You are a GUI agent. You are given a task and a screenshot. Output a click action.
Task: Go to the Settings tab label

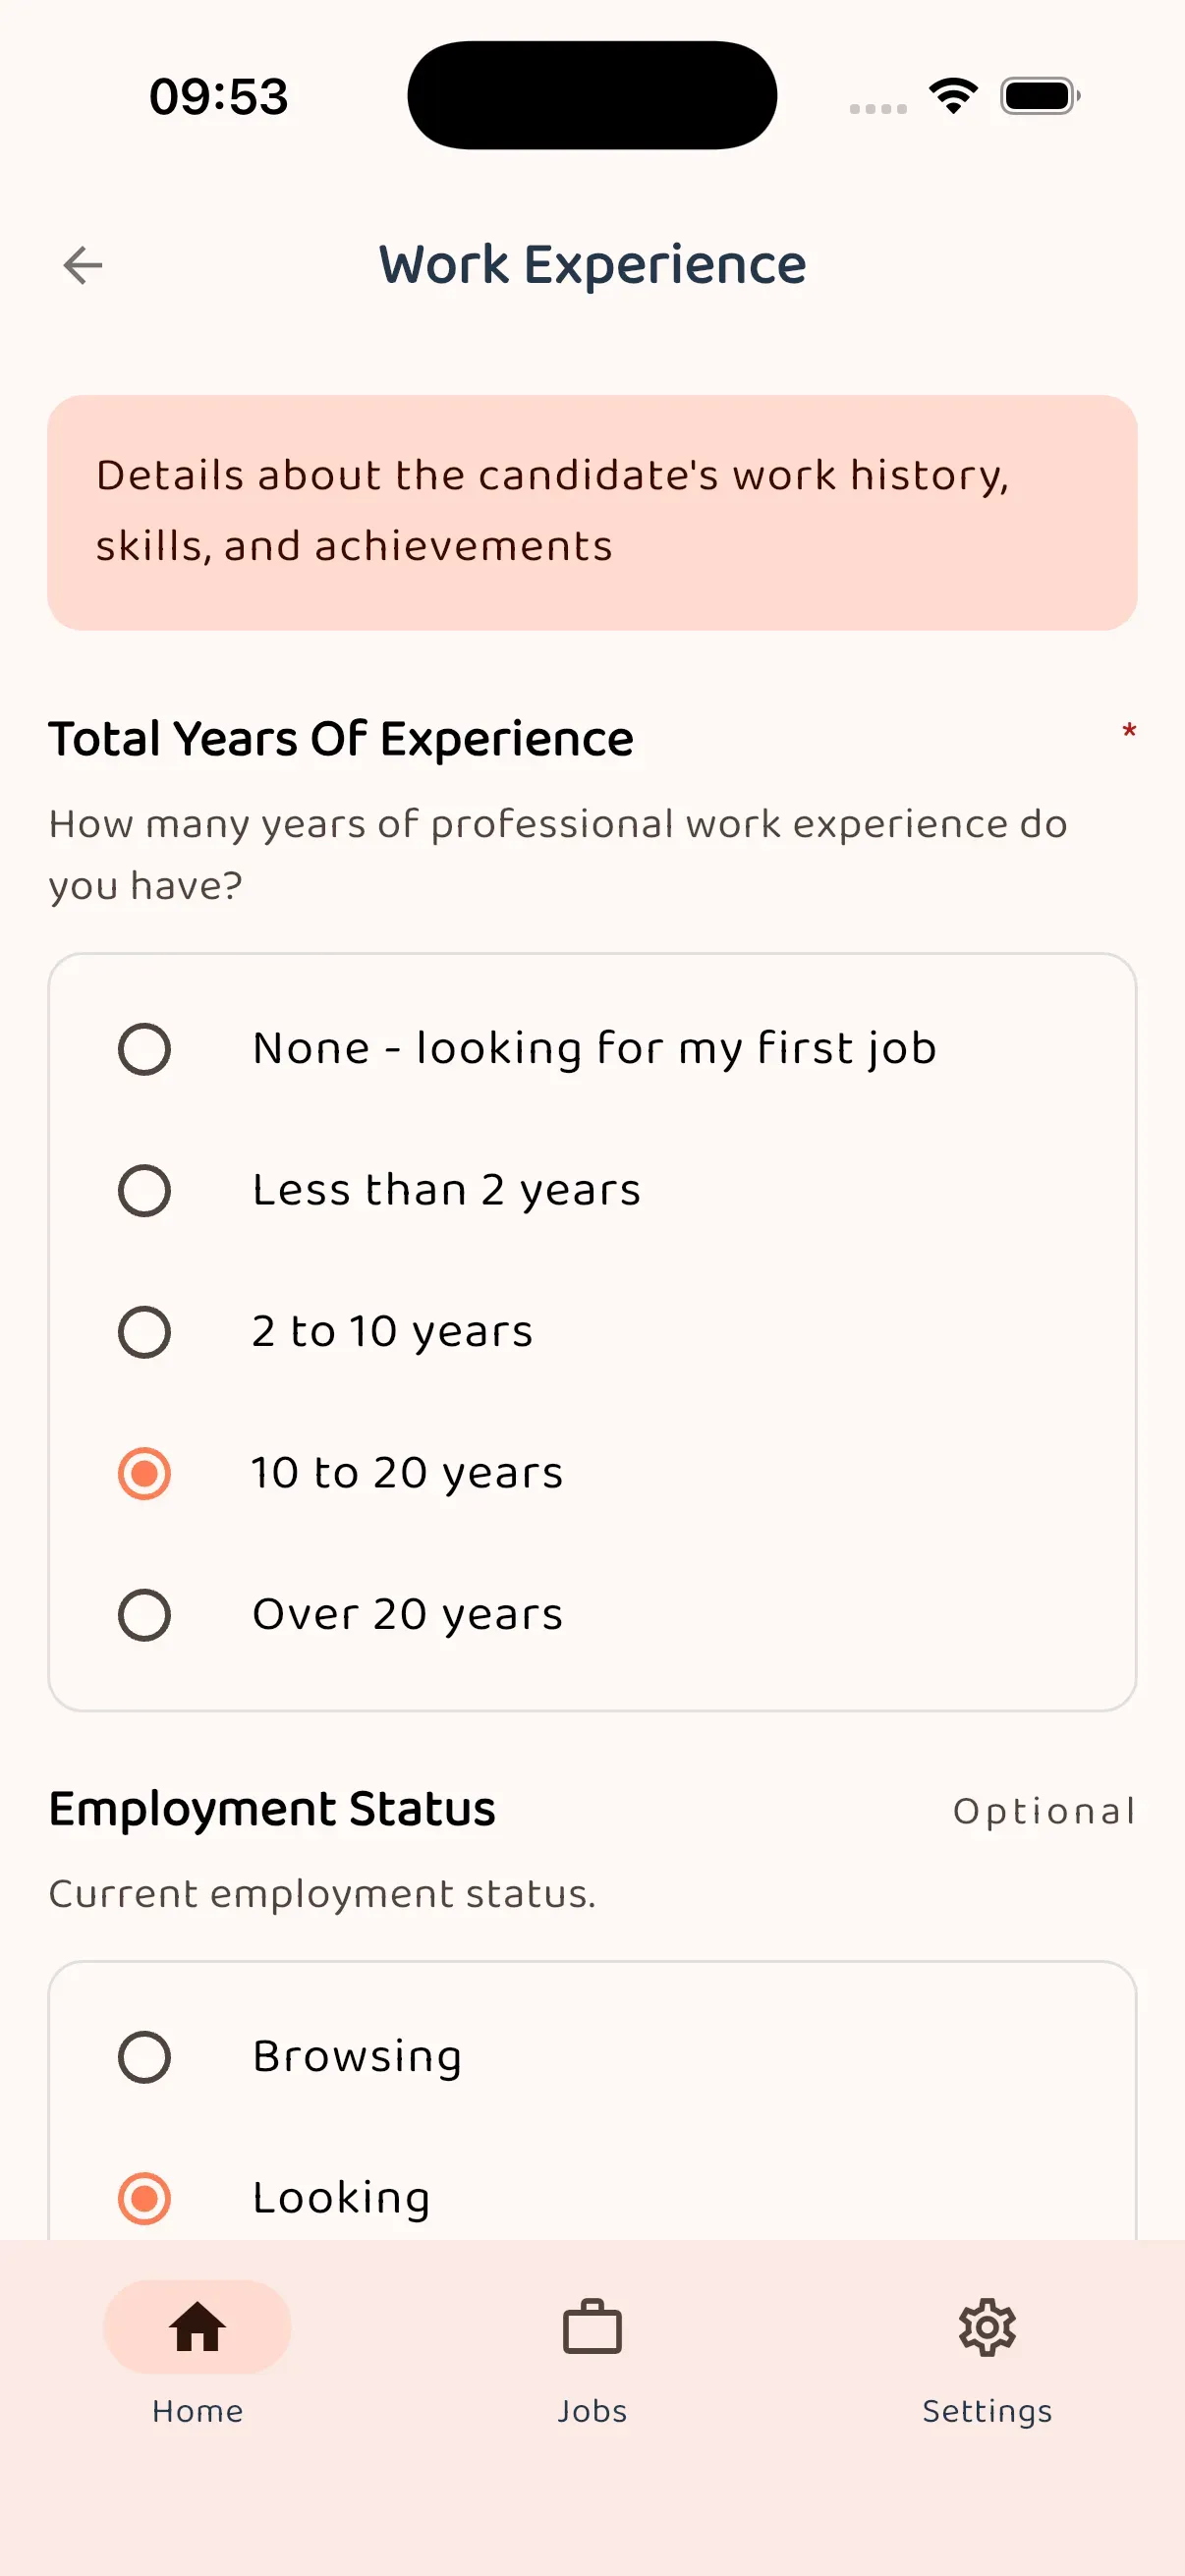pyautogui.click(x=987, y=2411)
